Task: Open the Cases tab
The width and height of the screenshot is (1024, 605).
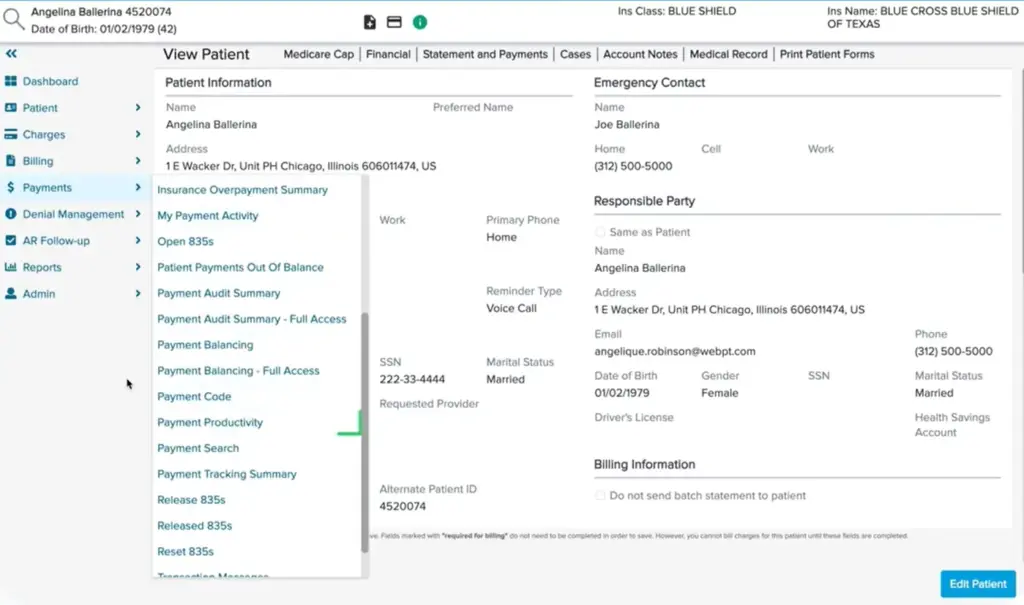Action: coord(575,54)
